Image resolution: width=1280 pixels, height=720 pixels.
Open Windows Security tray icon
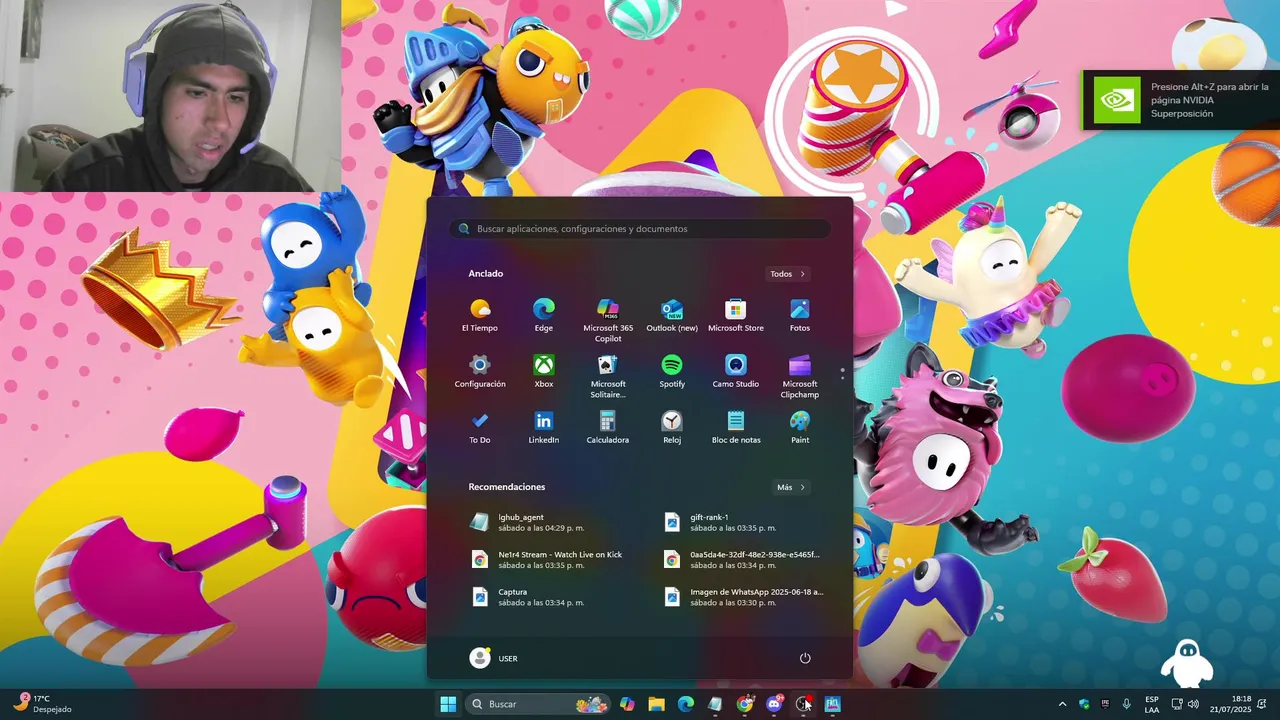[x=1084, y=704]
